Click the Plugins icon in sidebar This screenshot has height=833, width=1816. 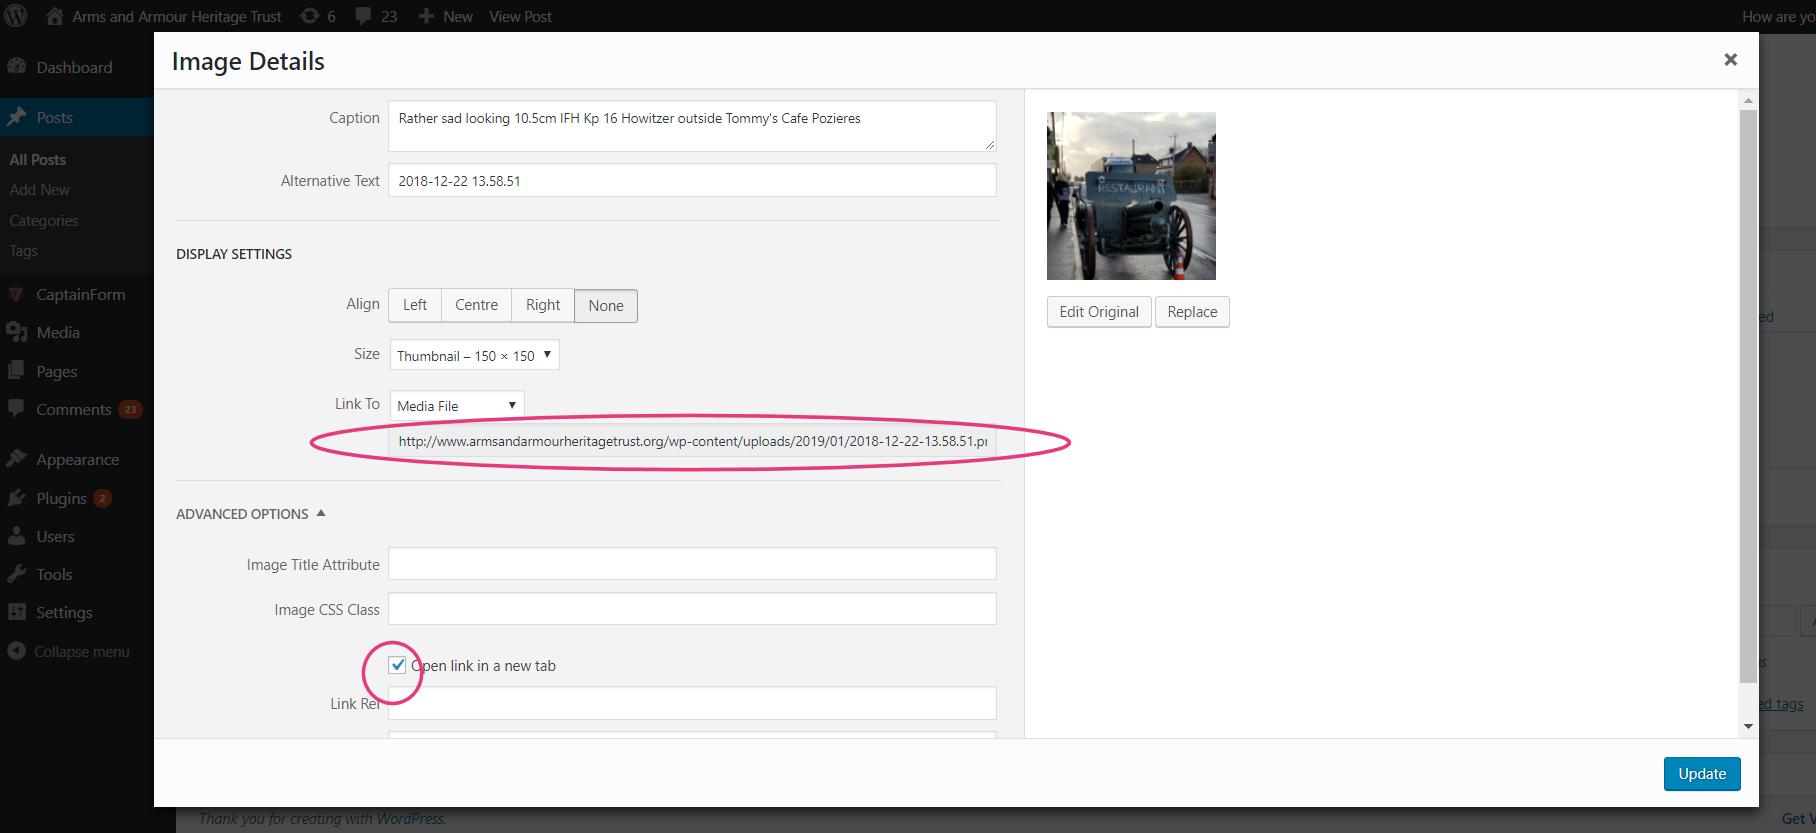point(17,498)
